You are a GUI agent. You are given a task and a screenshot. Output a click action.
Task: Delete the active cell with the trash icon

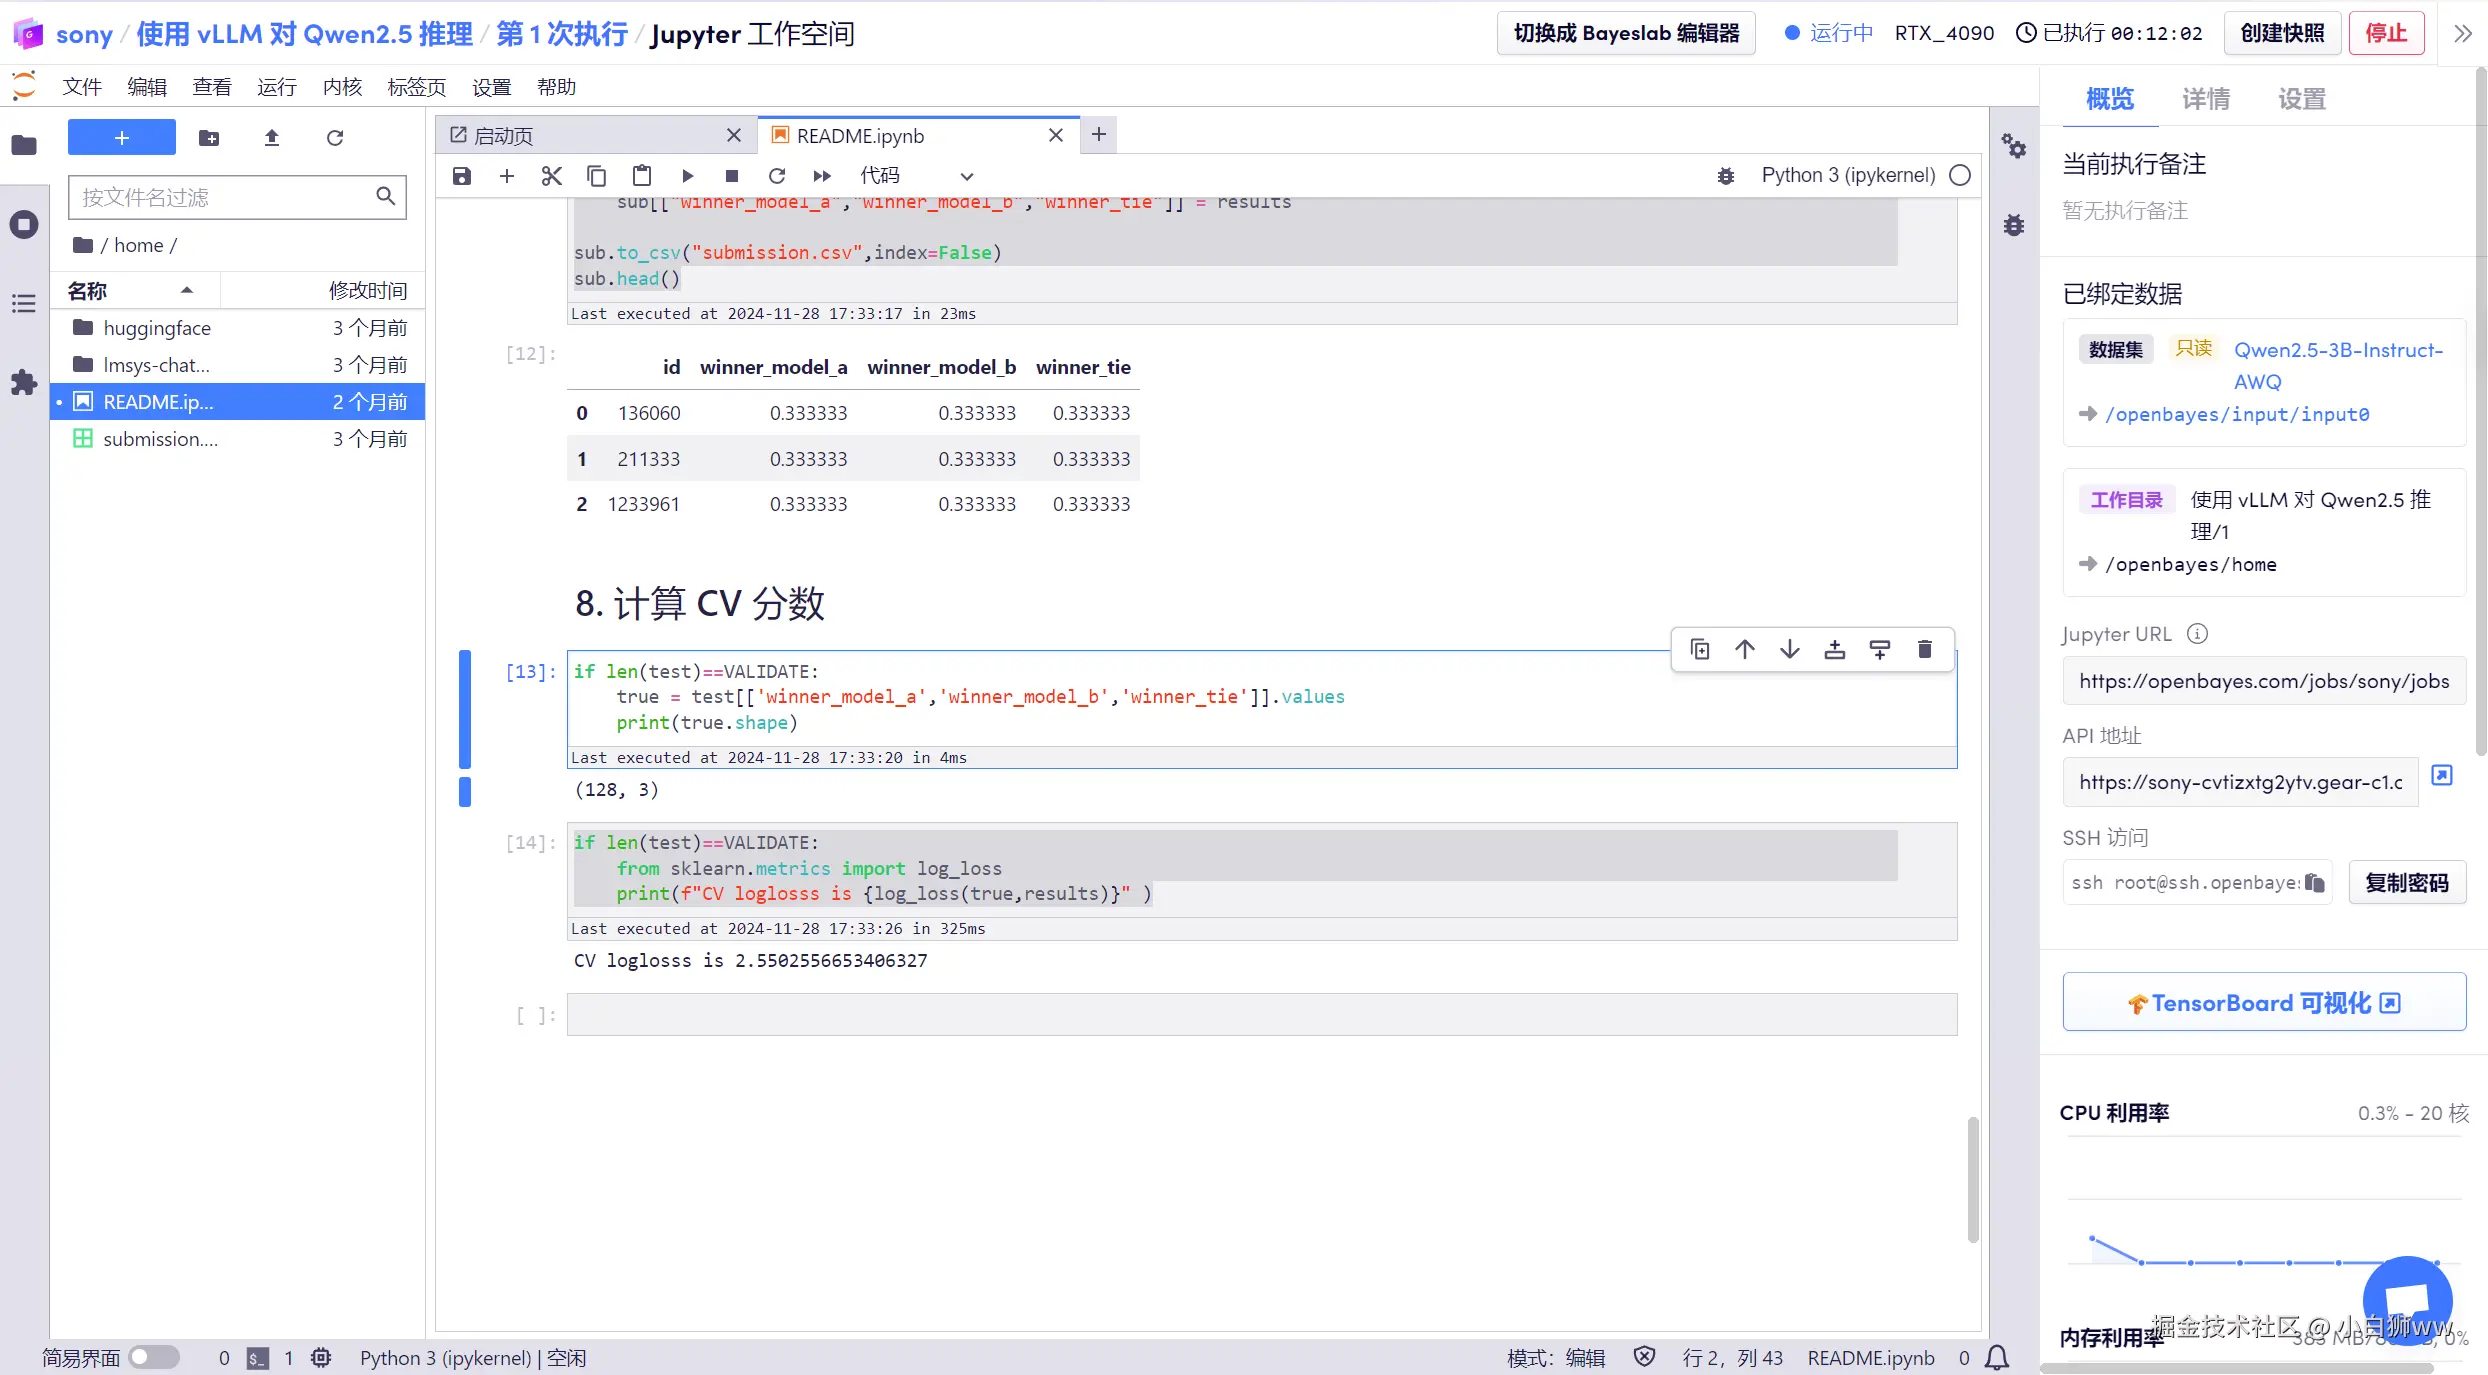click(1924, 650)
